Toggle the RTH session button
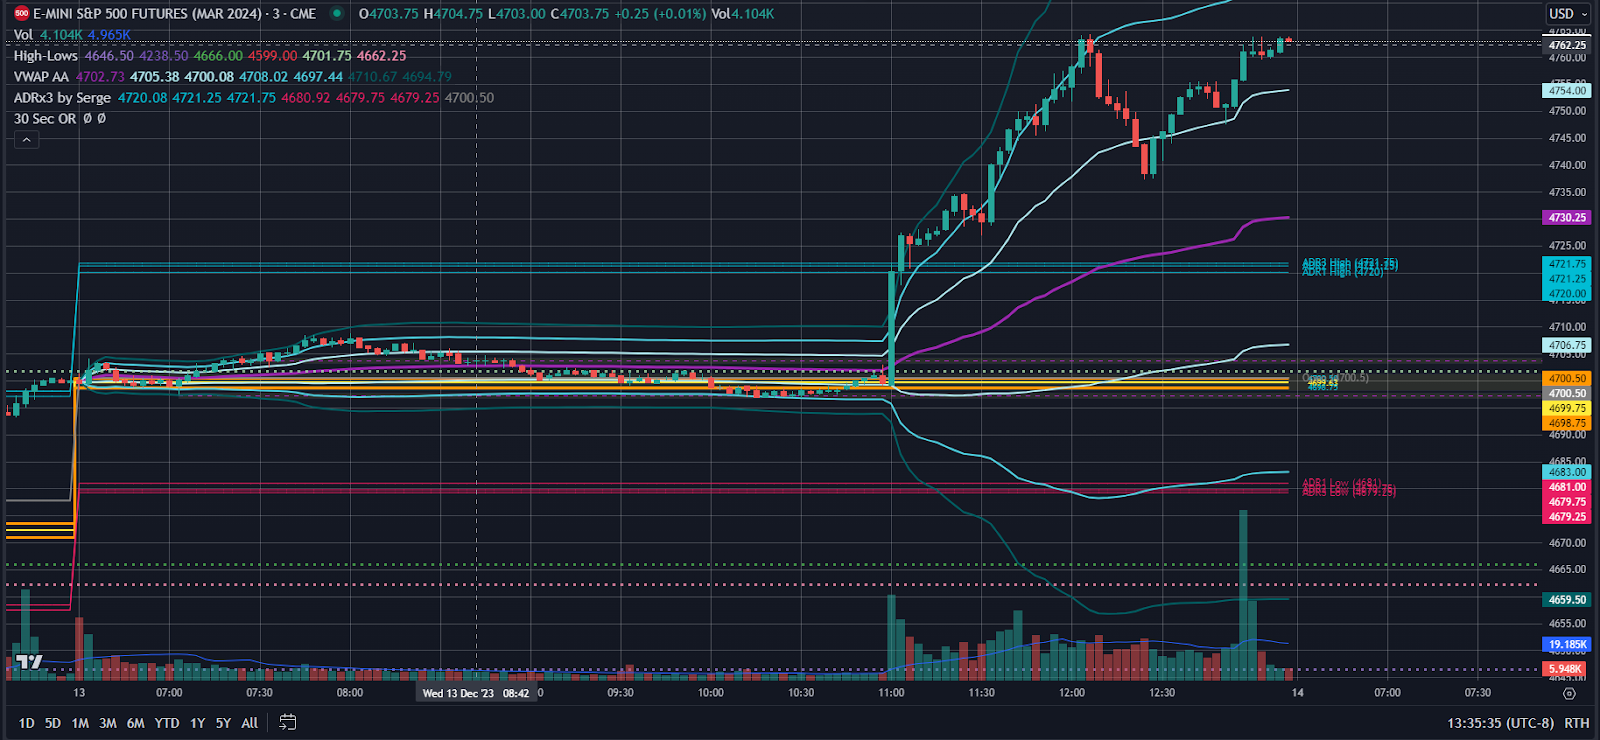Viewport: 1600px width, 740px height. click(1577, 723)
